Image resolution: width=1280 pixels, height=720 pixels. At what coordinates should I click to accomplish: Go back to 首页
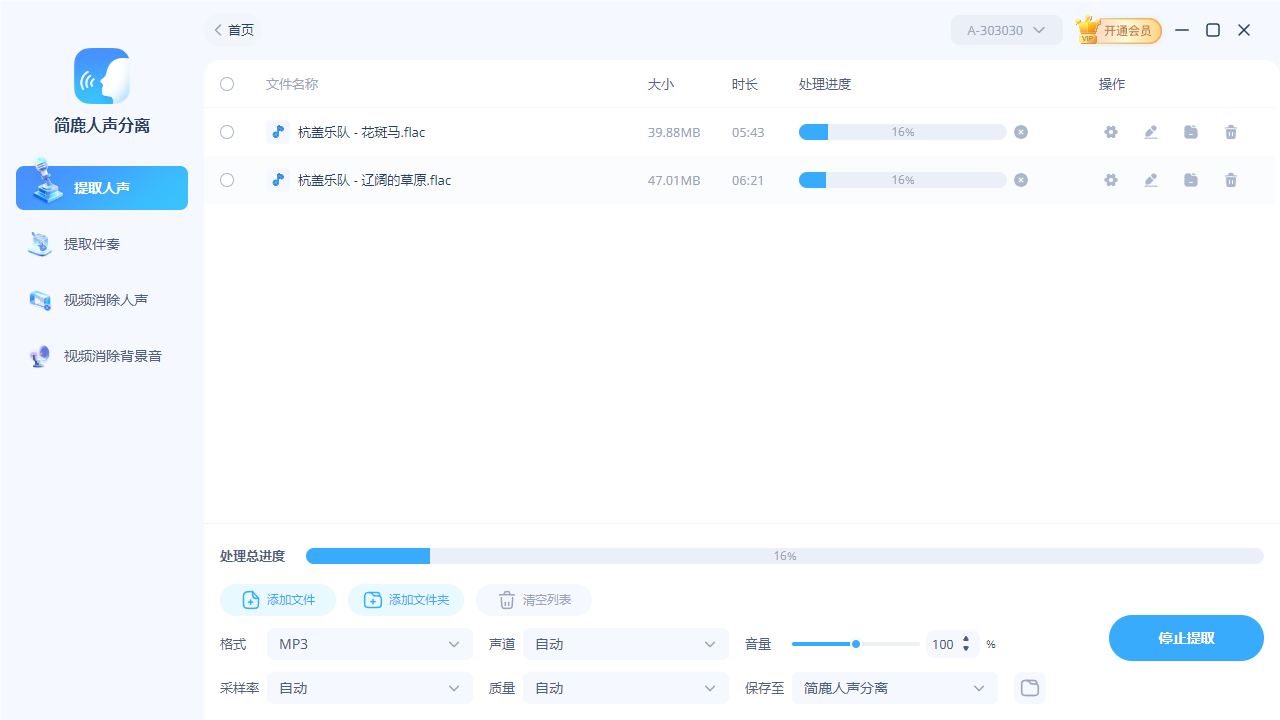(x=232, y=30)
